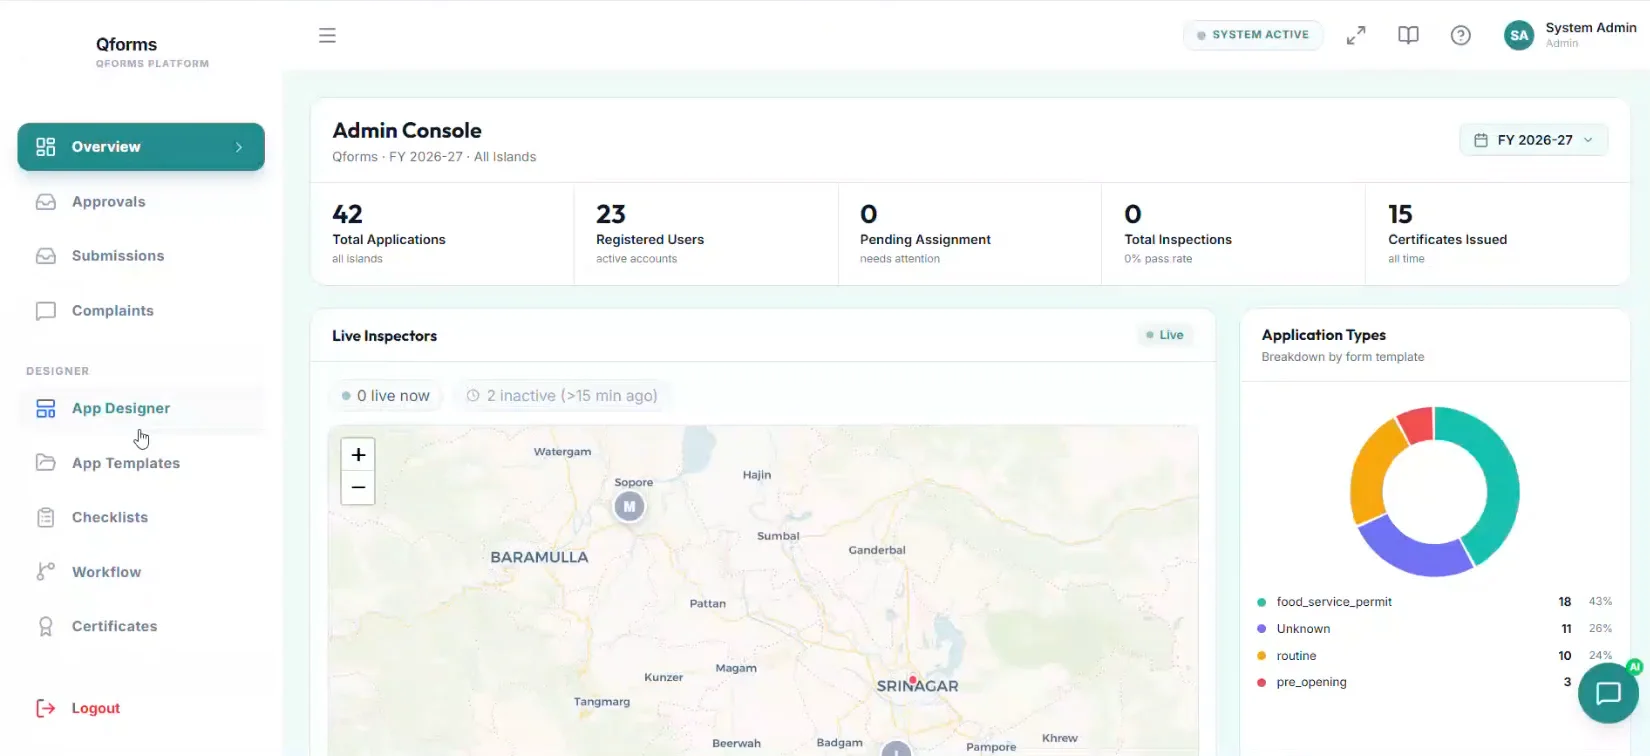Open the Complaints menu item
1650x756 pixels.
141,311
